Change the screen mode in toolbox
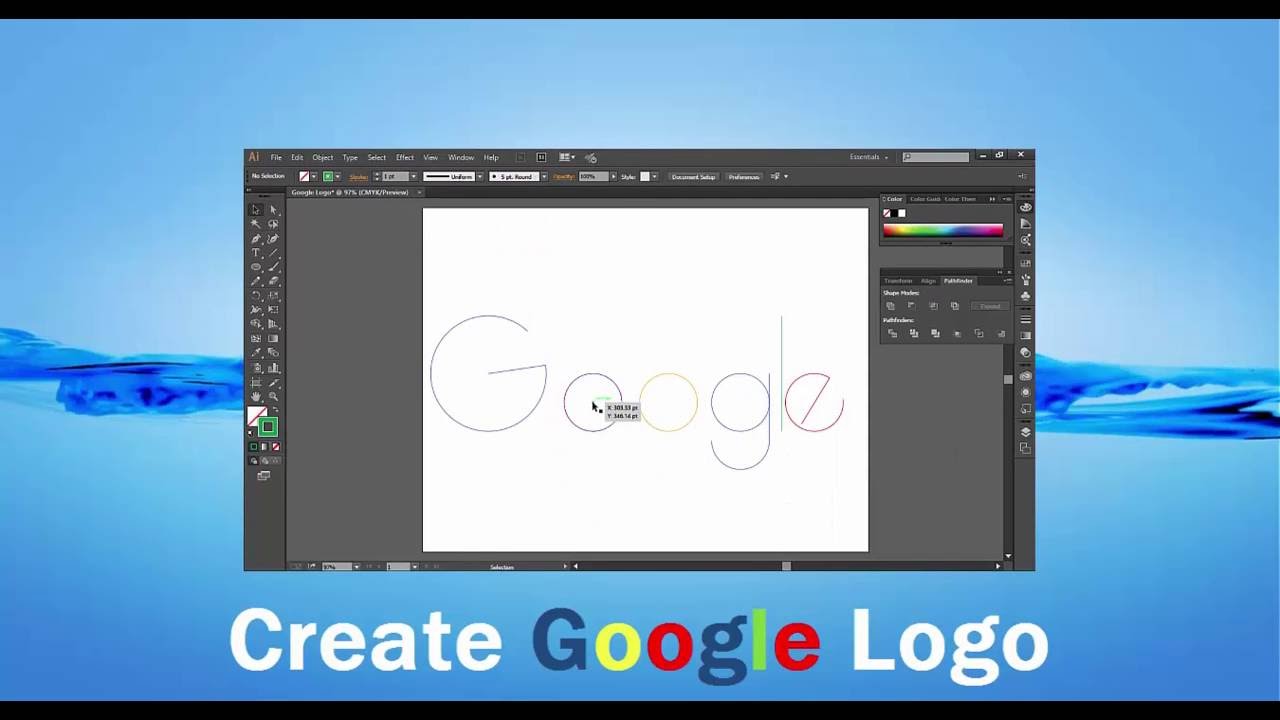 click(x=264, y=475)
